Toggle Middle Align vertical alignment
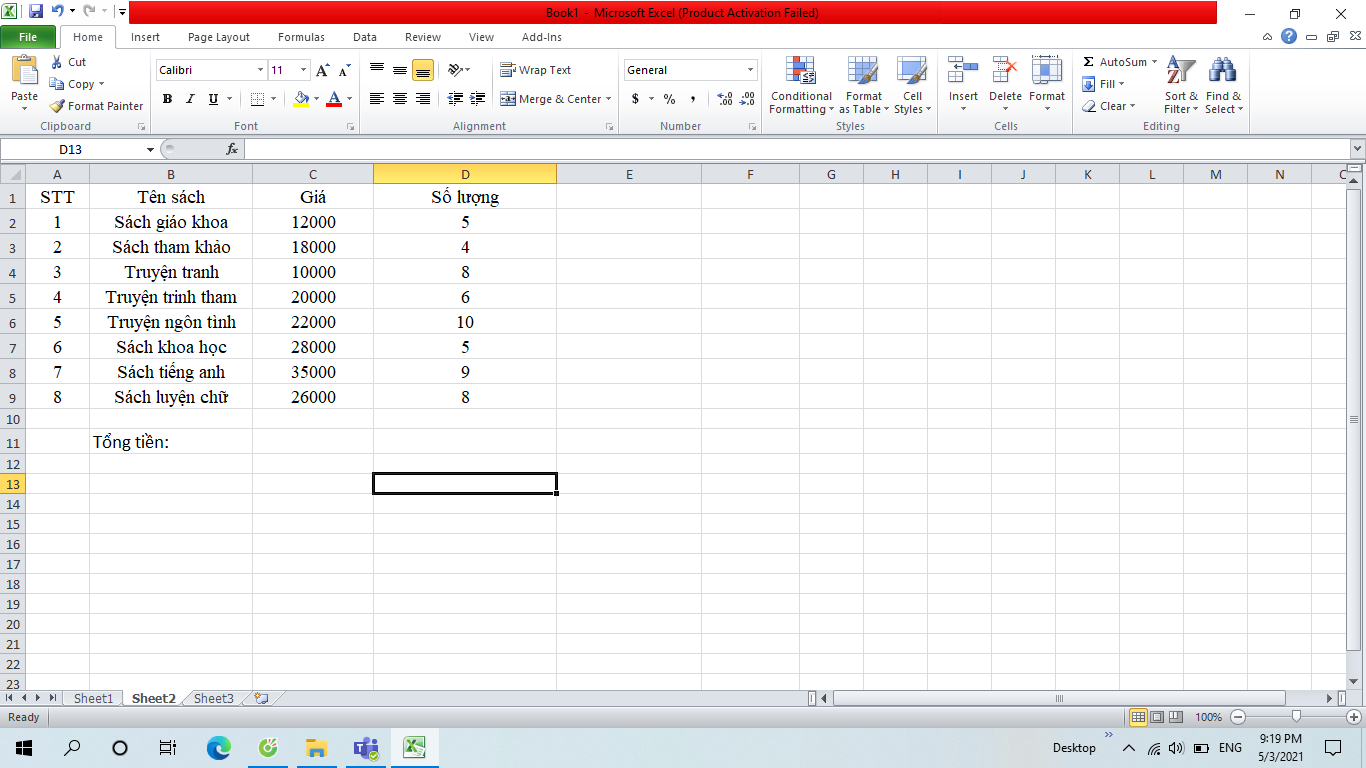The image size is (1366, 768). pos(400,70)
